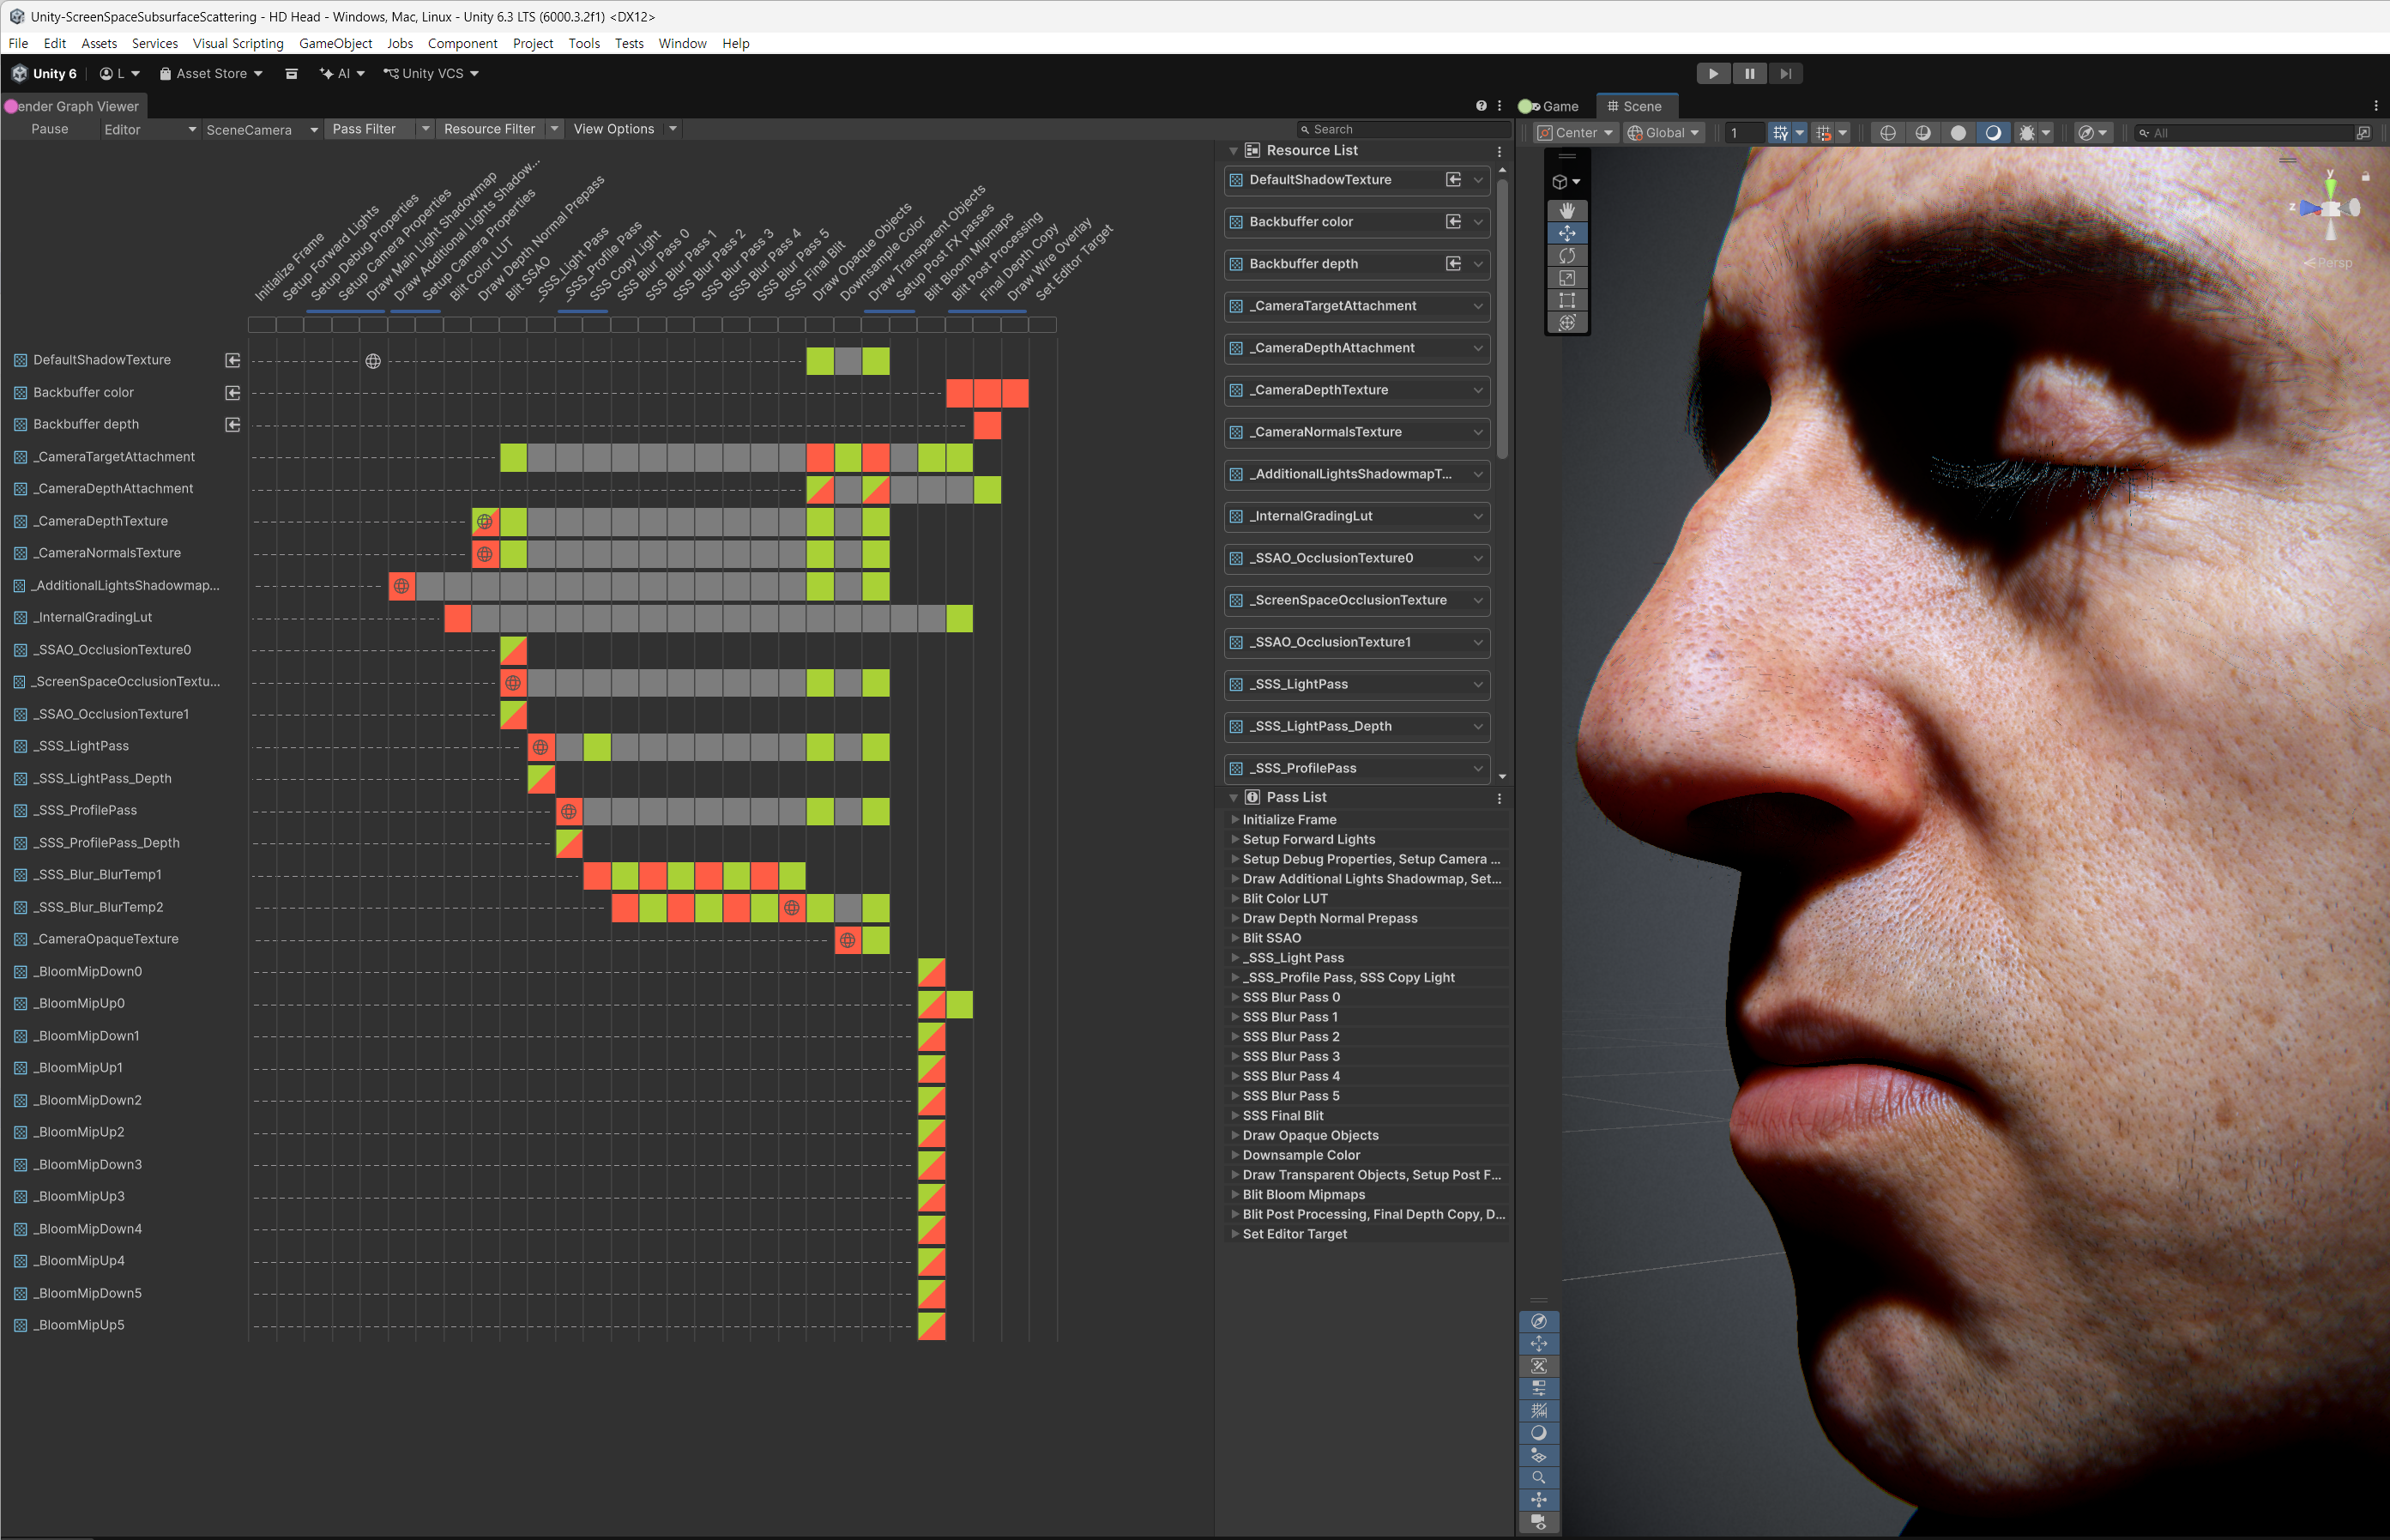Open the GameObject menu
This screenshot has width=2390, height=1540.
pos(335,43)
